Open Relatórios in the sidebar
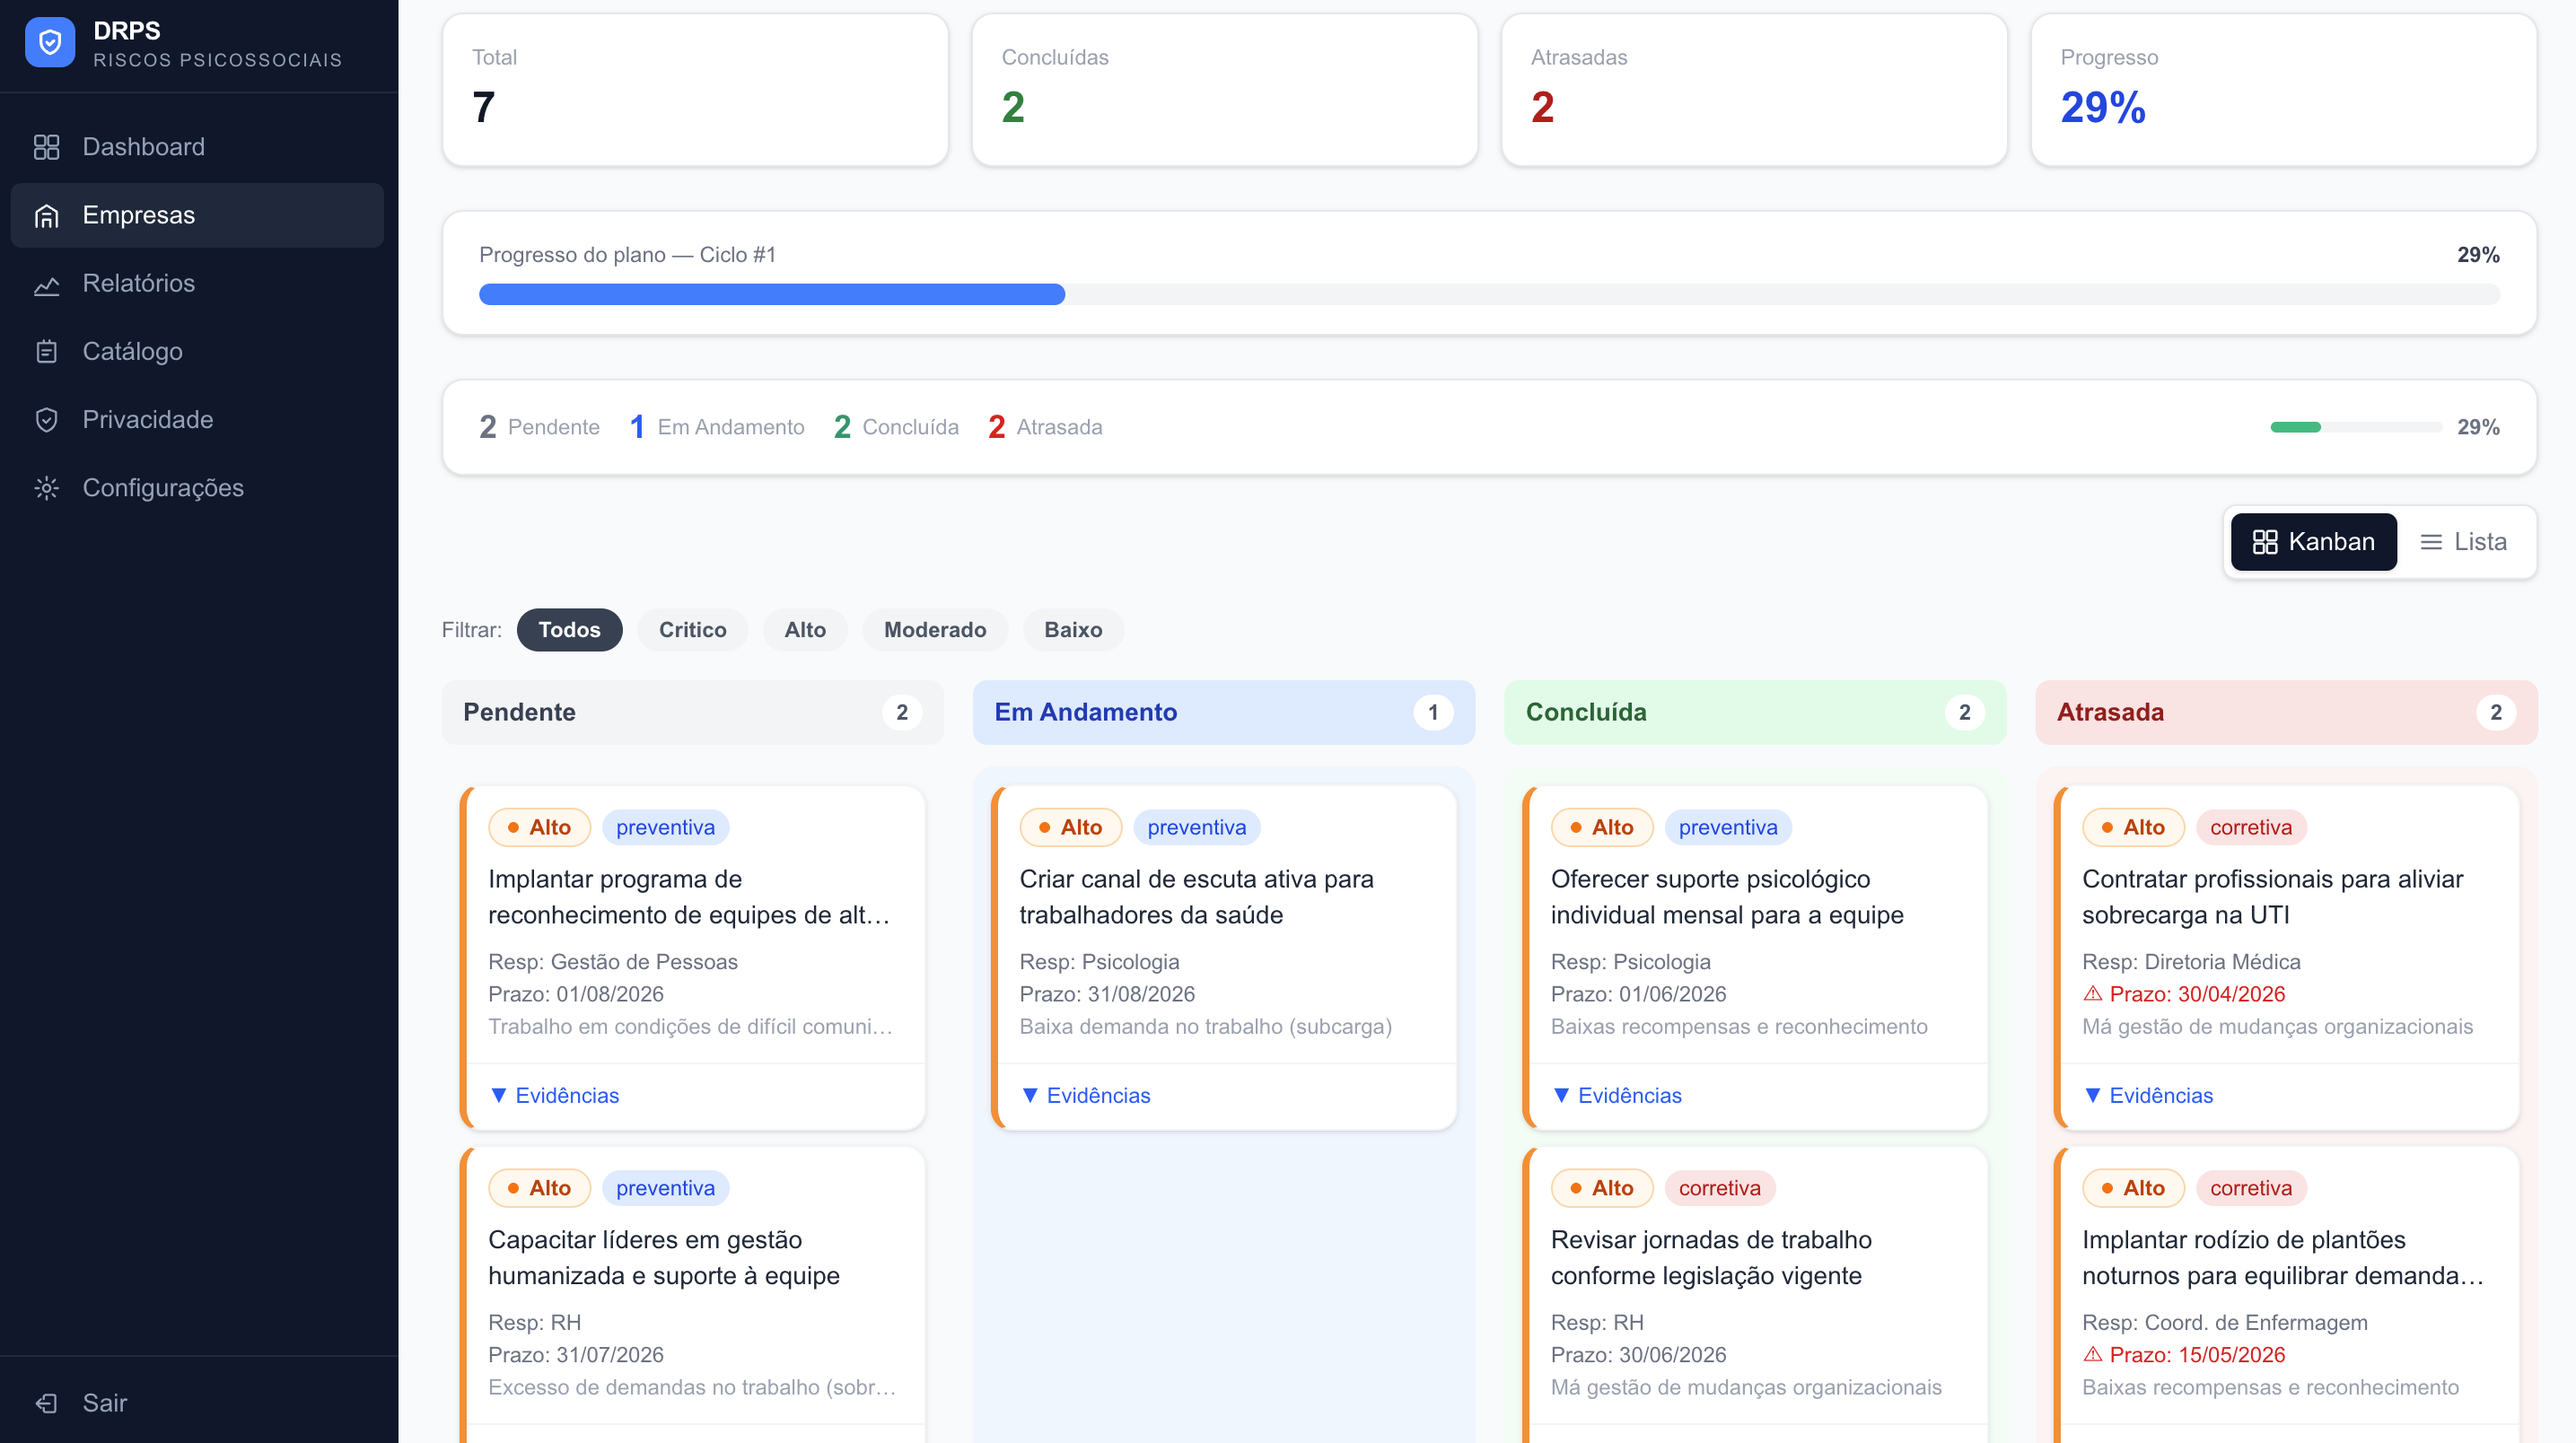2576x1443 pixels. pyautogui.click(x=197, y=284)
